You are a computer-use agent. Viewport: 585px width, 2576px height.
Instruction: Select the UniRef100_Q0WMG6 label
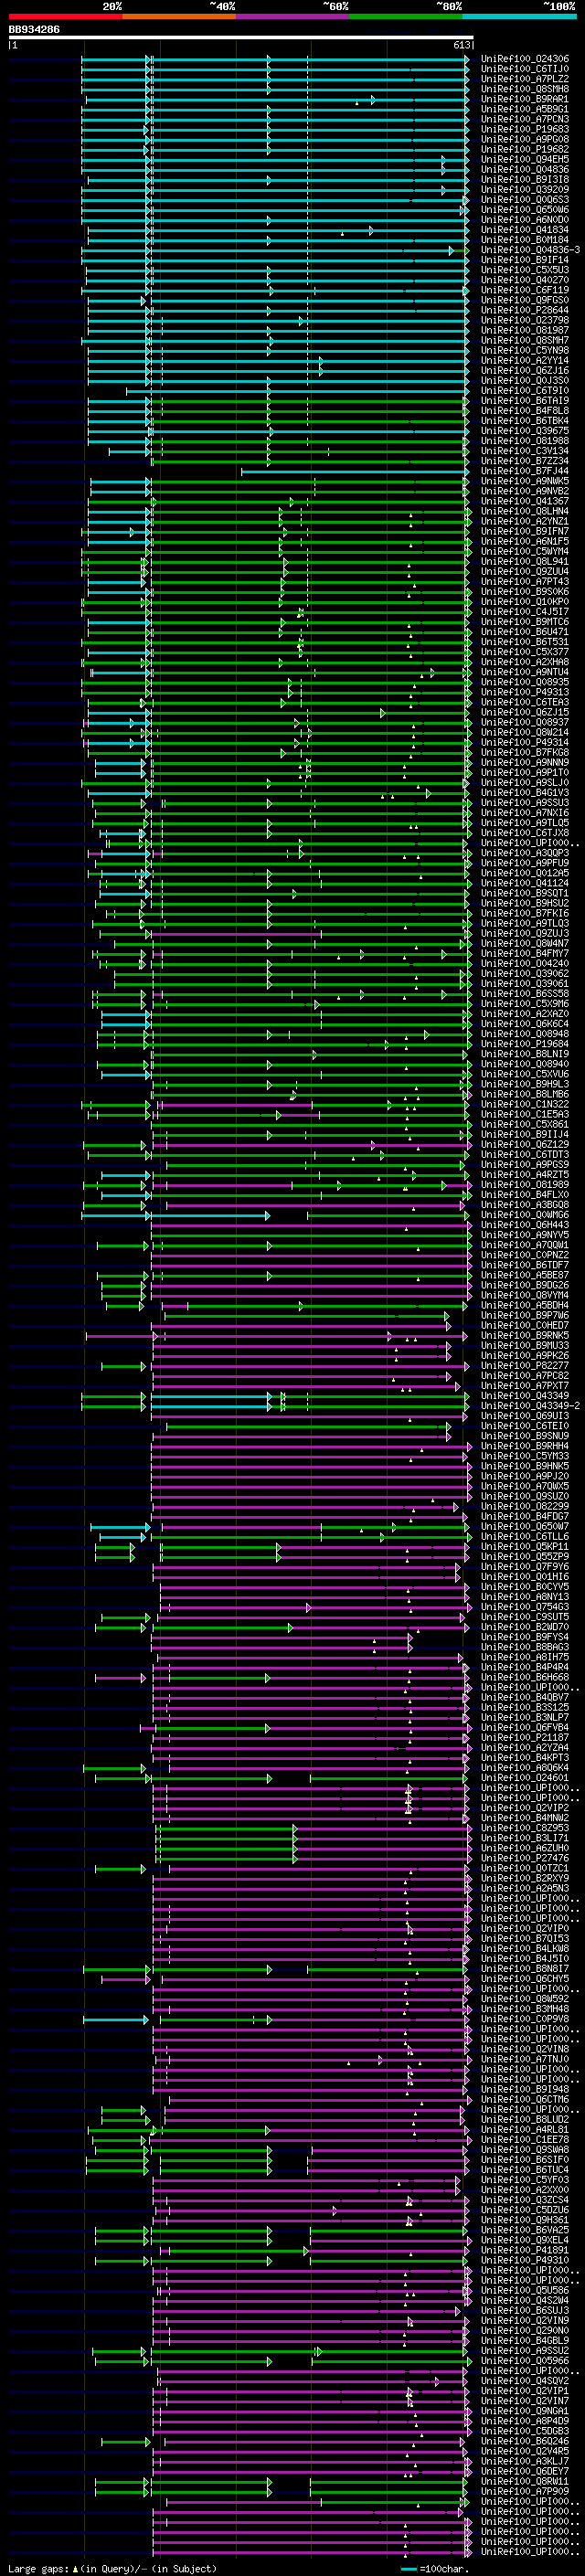[525, 1215]
